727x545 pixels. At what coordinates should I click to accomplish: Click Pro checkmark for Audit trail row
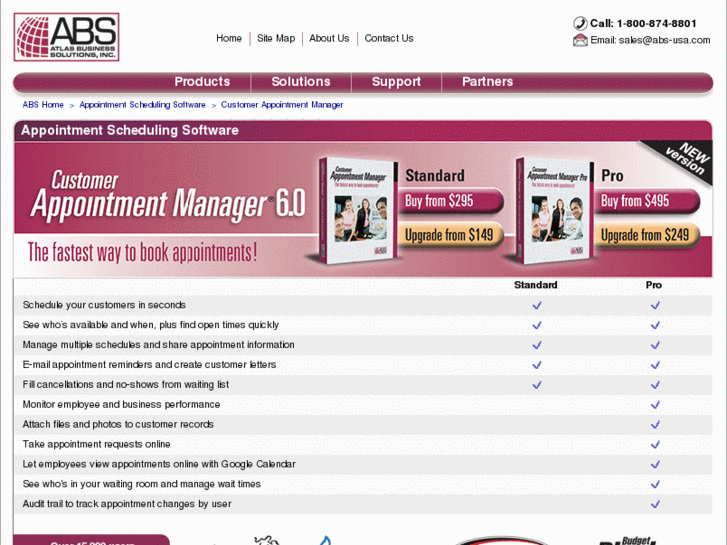(x=655, y=504)
